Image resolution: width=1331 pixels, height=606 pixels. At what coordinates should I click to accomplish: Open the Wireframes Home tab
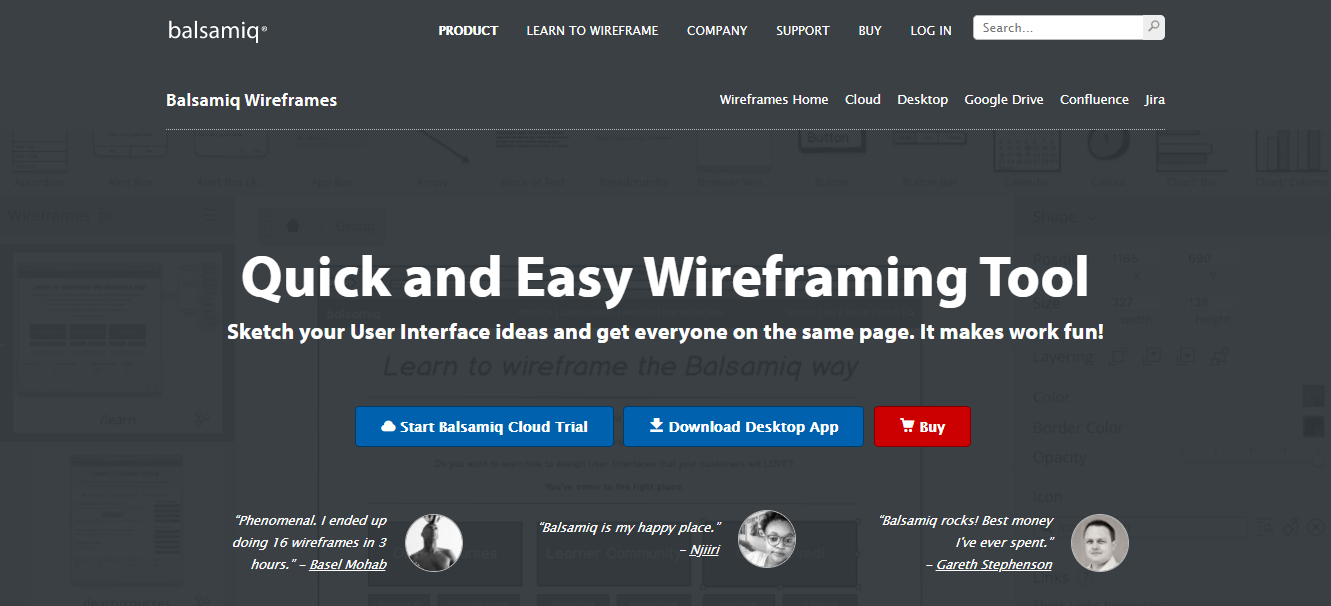pyautogui.click(x=773, y=100)
